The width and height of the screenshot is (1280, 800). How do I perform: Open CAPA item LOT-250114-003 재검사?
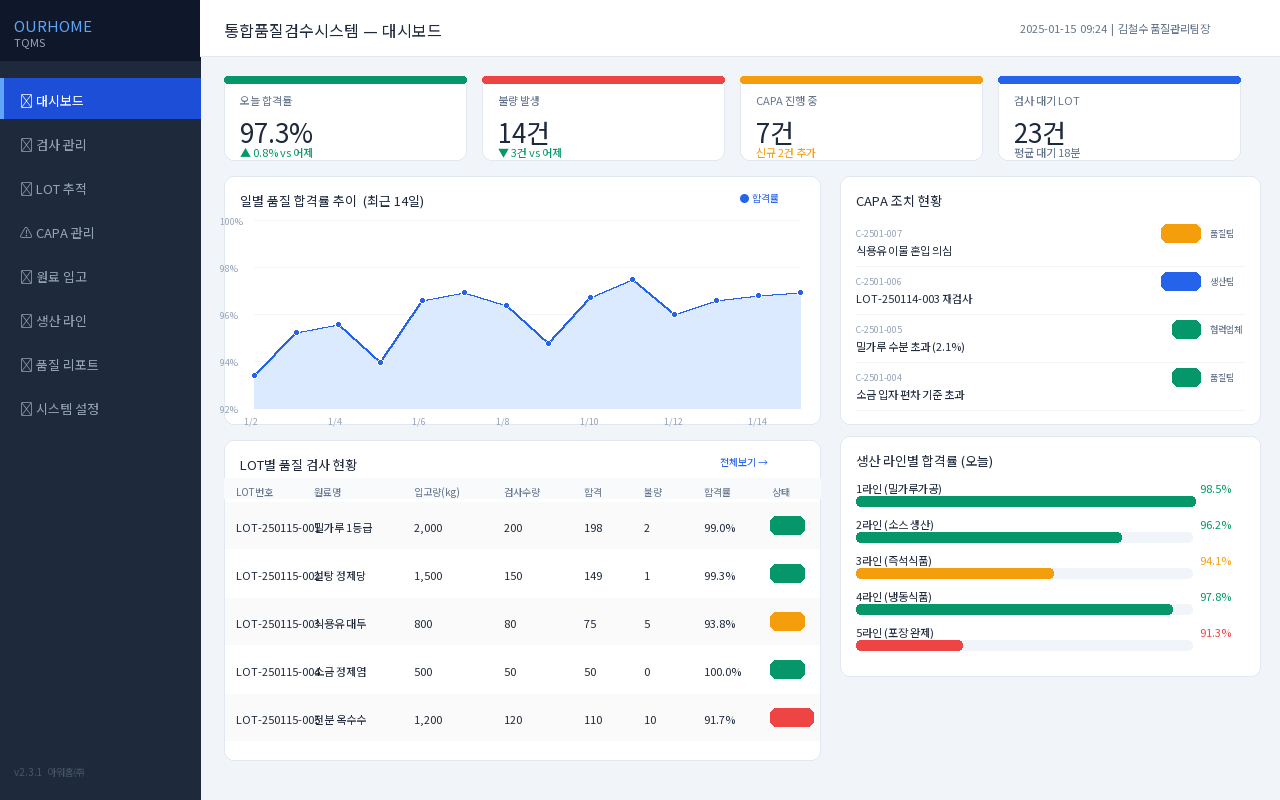914,299
